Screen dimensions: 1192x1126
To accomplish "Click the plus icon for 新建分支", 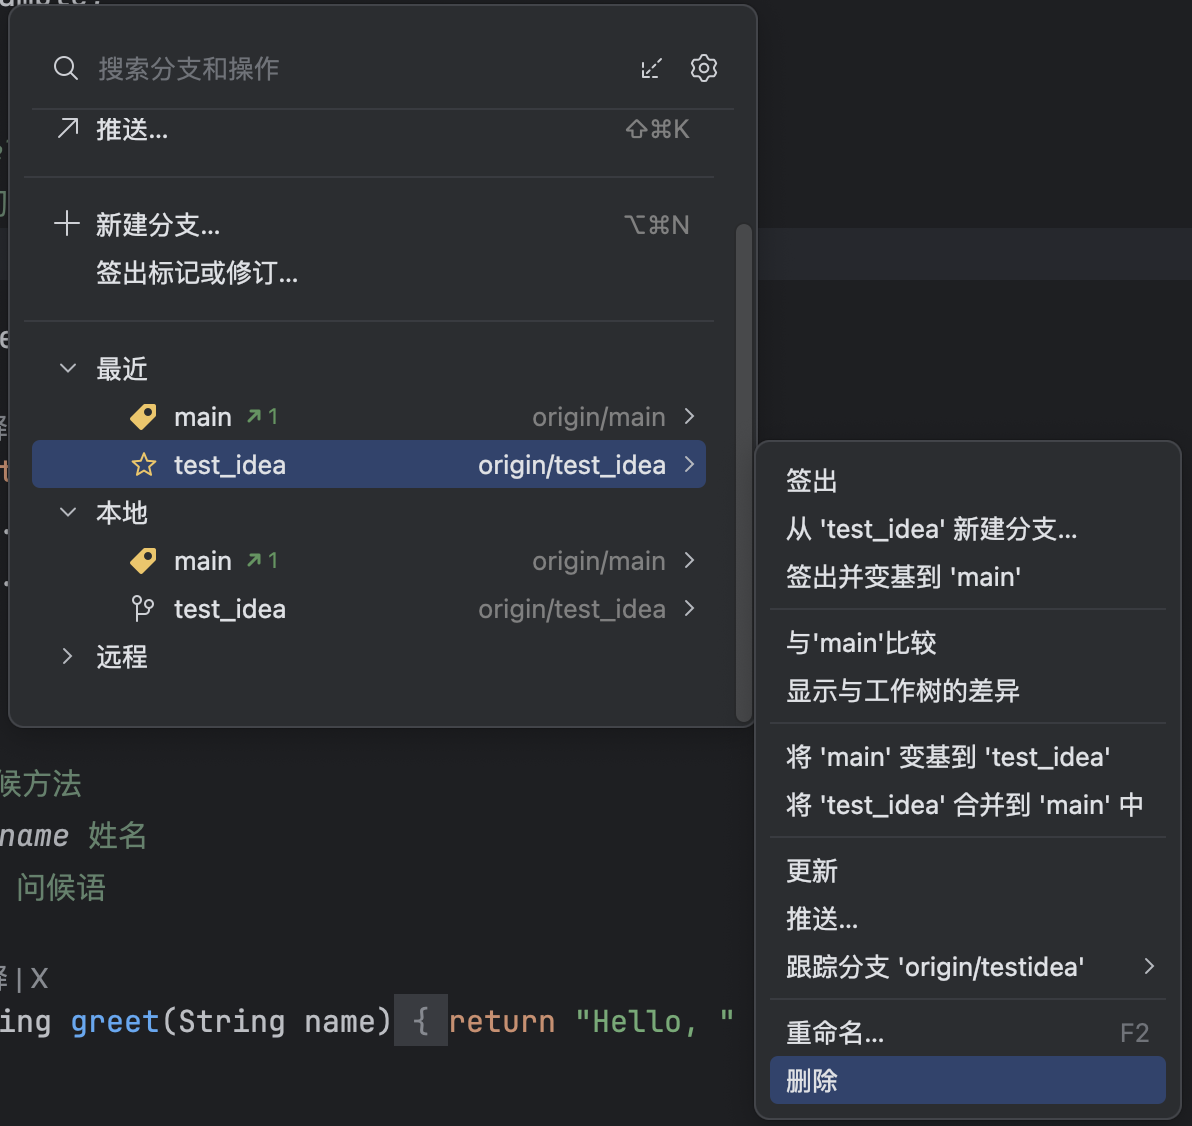I will coord(66,224).
